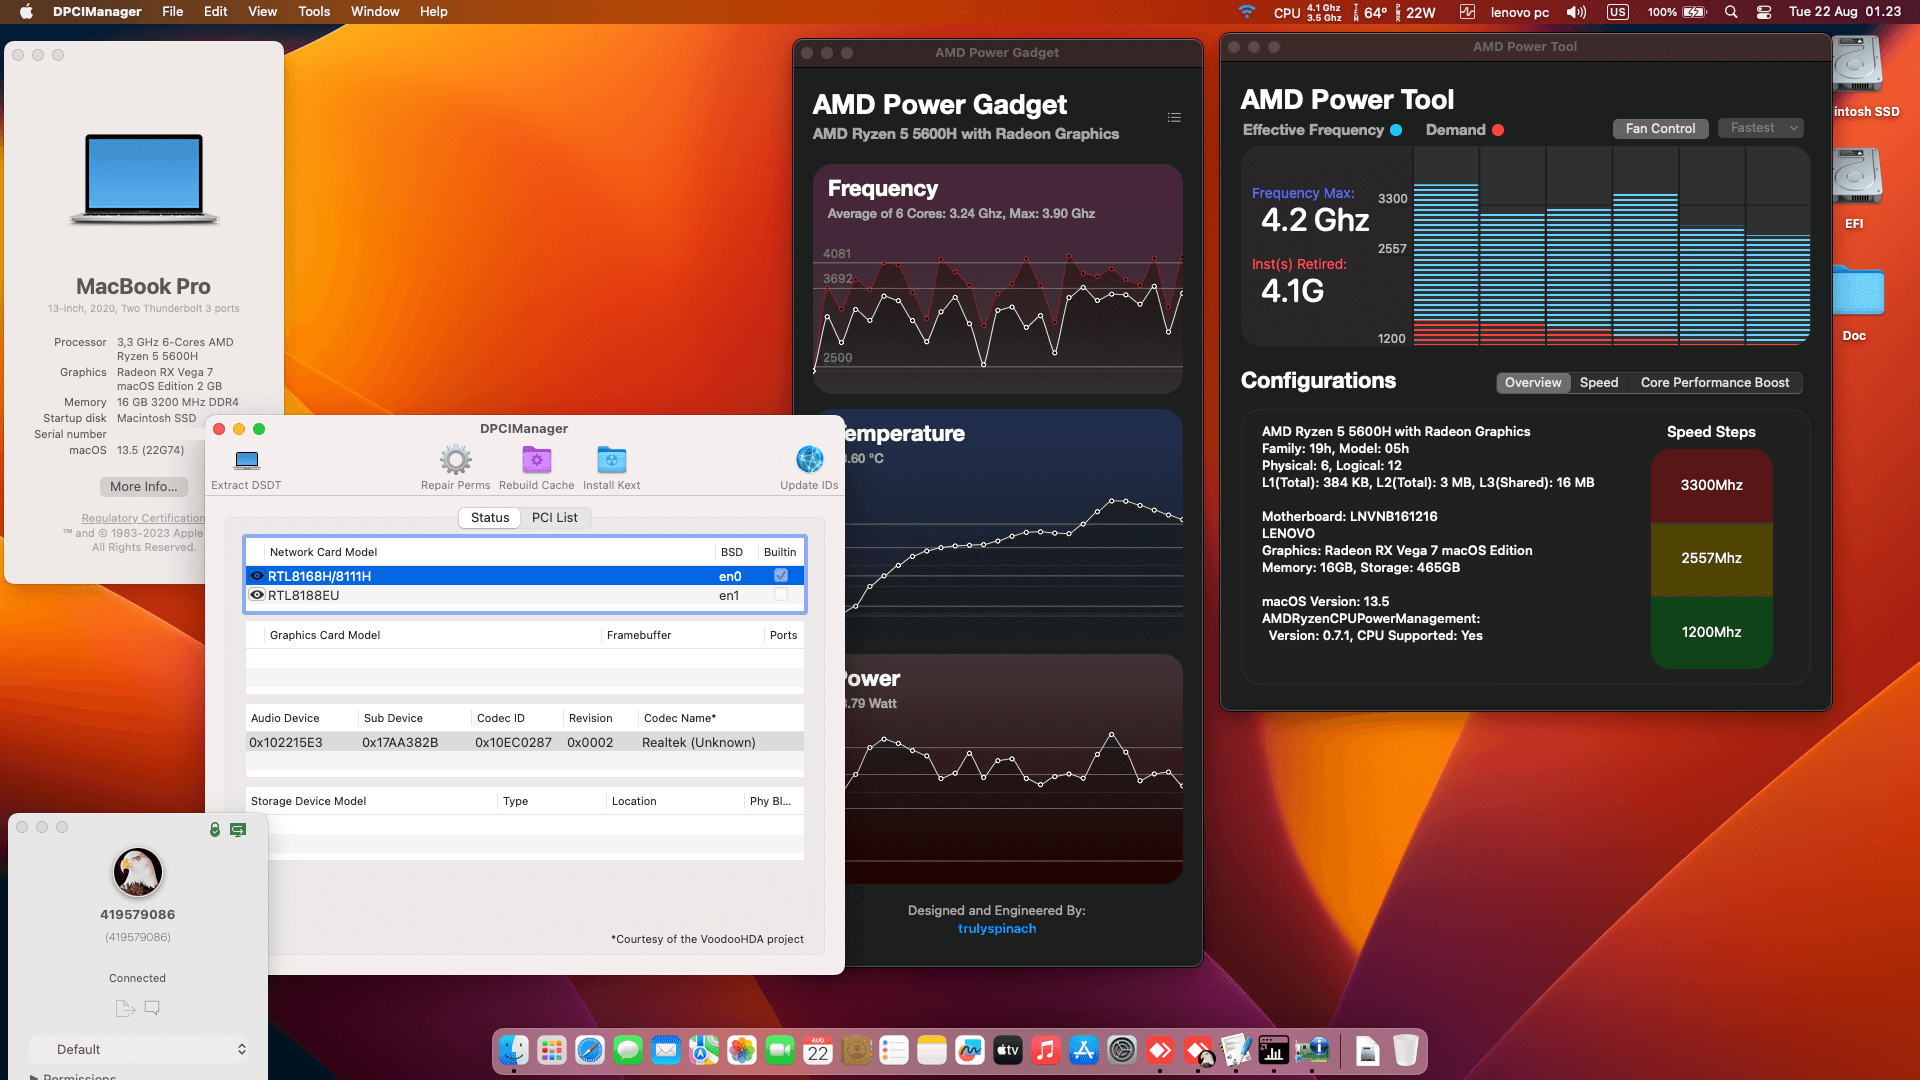The width and height of the screenshot is (1920, 1080).
Task: Click Extract DSDT icon in DPCIManager
Action: [x=247, y=460]
